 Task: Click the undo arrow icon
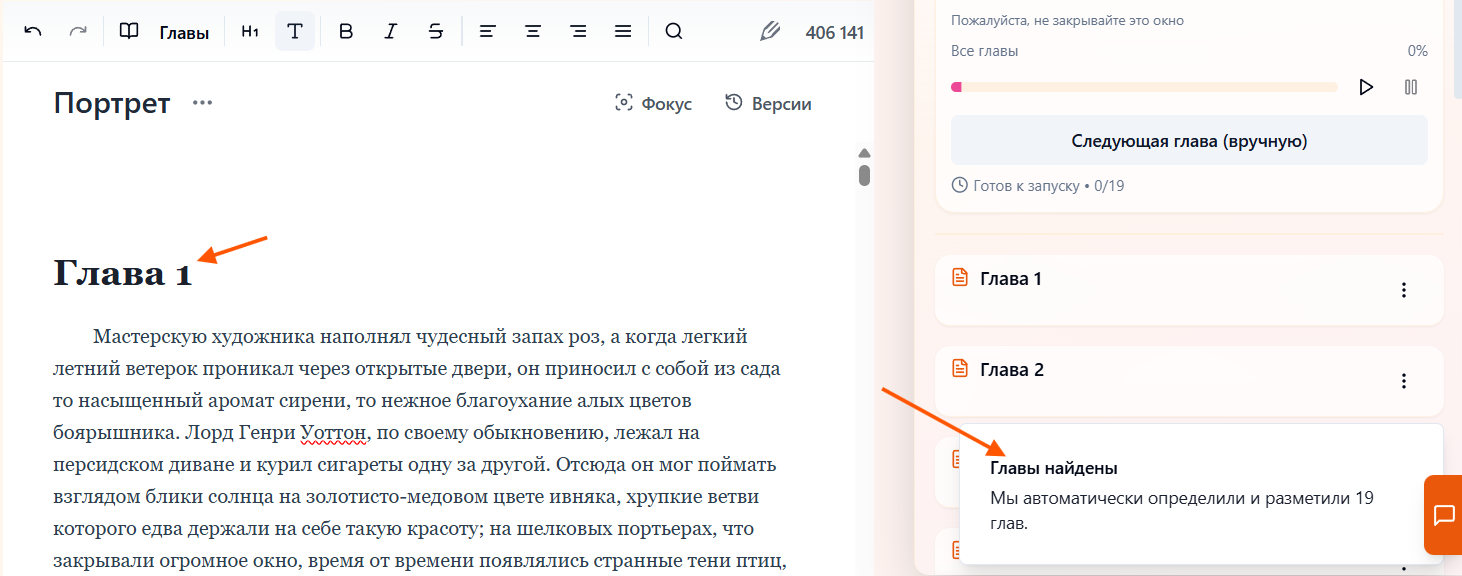pos(33,31)
